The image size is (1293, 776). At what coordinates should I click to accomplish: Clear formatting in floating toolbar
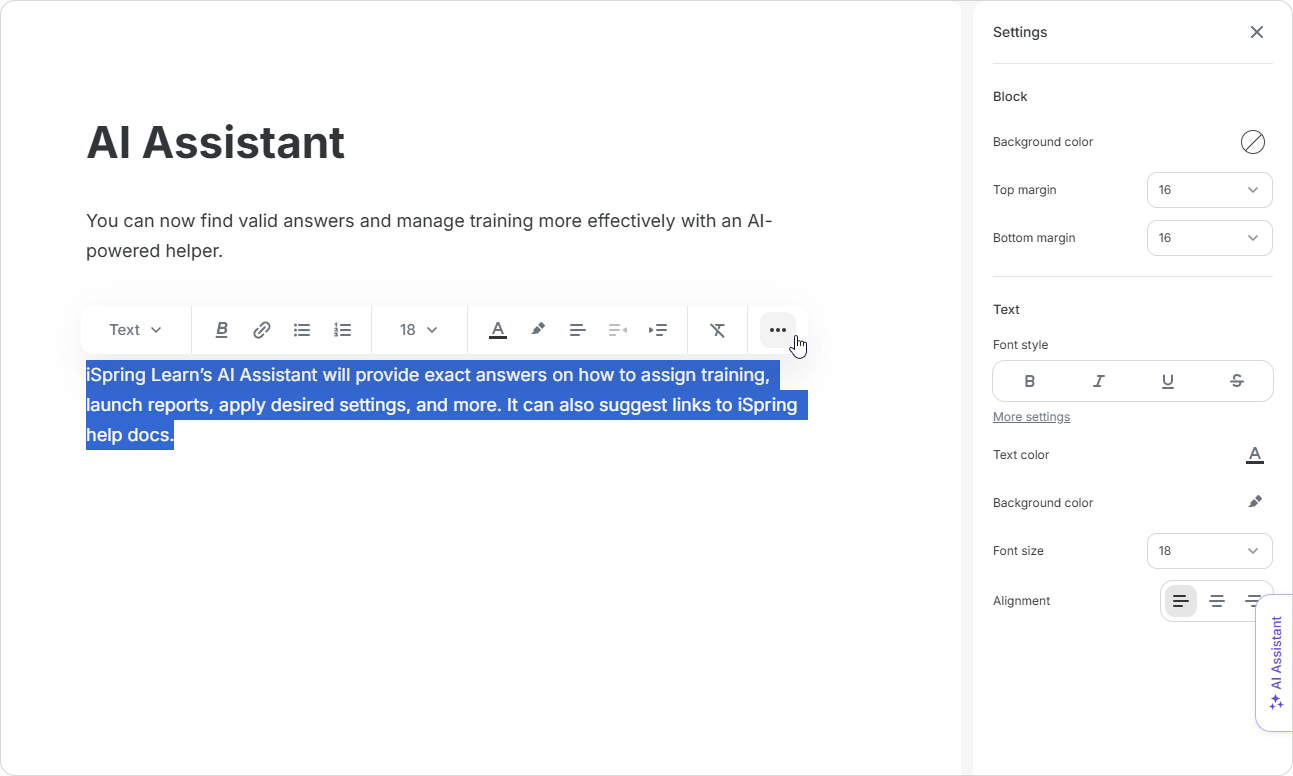(x=718, y=330)
